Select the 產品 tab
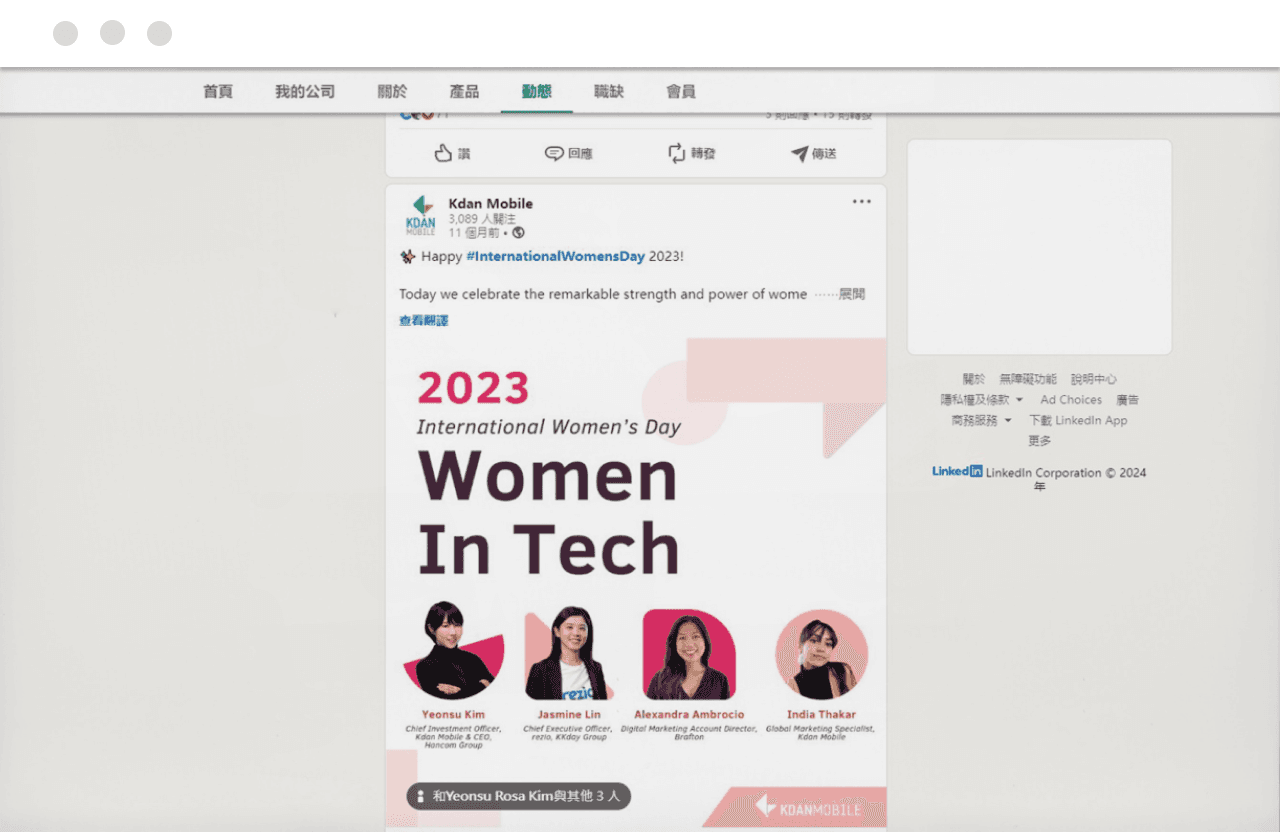 pyautogui.click(x=464, y=91)
